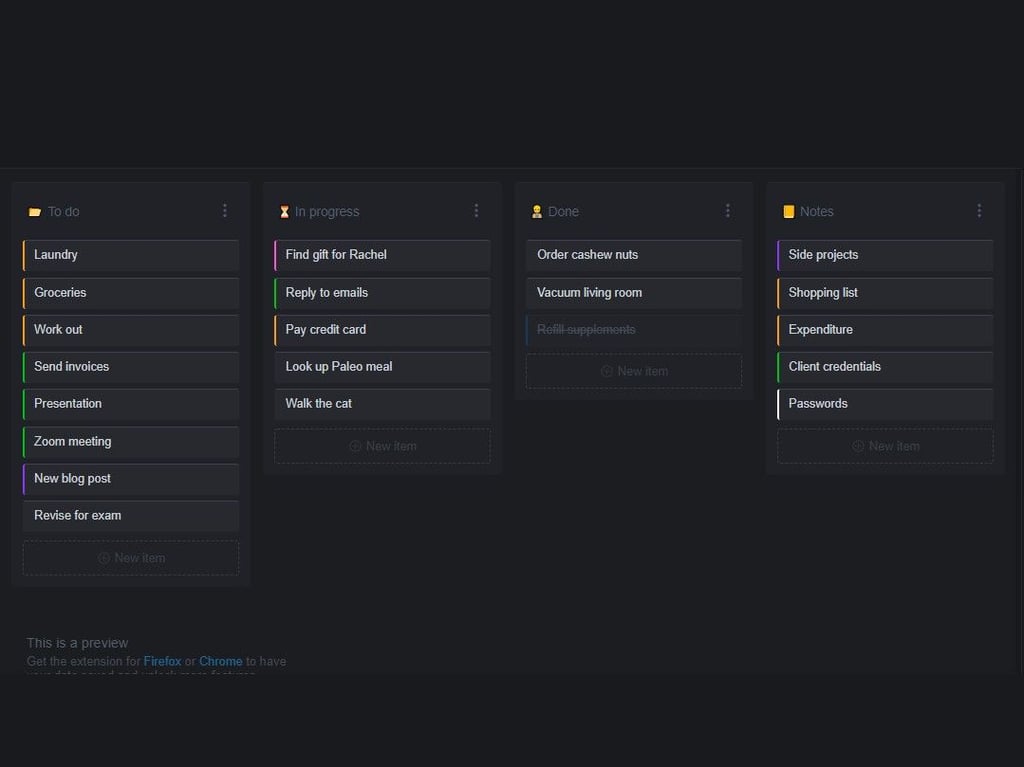This screenshot has height=767, width=1024.
Task: Open the Find gift for Rachel card
Action: (x=383, y=255)
